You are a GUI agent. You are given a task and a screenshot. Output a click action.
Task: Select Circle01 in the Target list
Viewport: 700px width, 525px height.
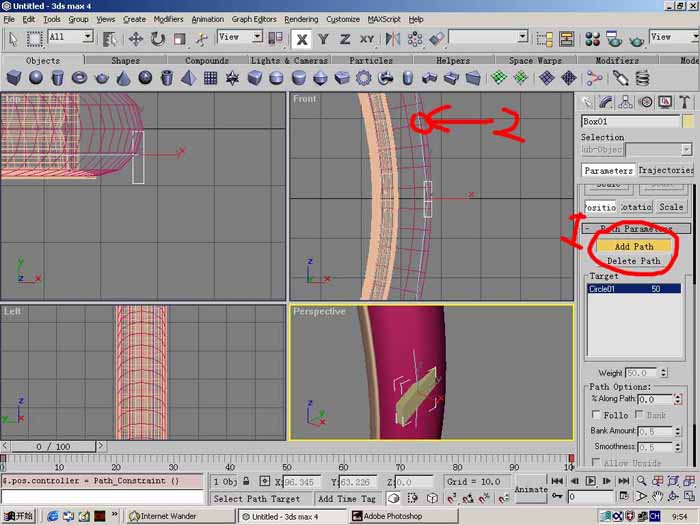[634, 289]
